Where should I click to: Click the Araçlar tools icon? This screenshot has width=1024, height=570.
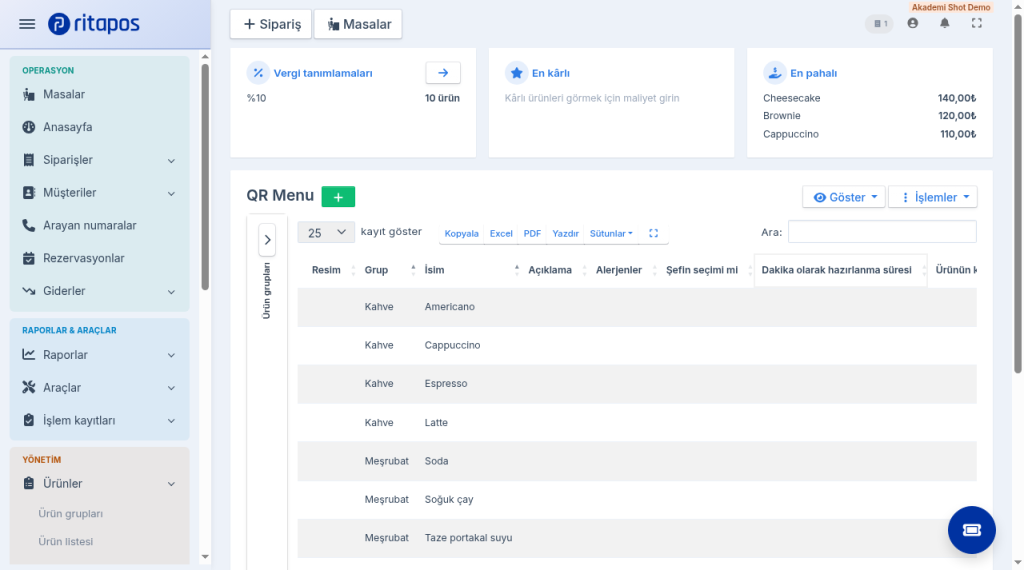tap(29, 387)
